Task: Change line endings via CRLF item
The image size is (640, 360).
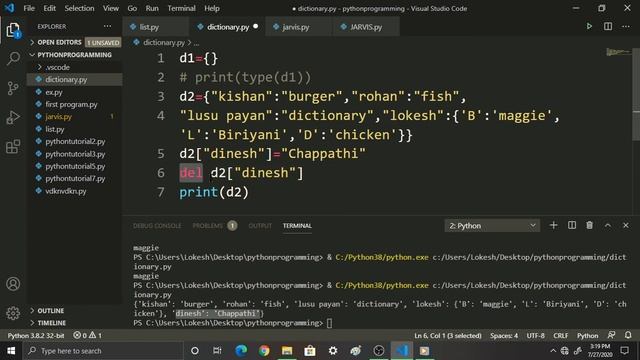Action: tap(560, 336)
